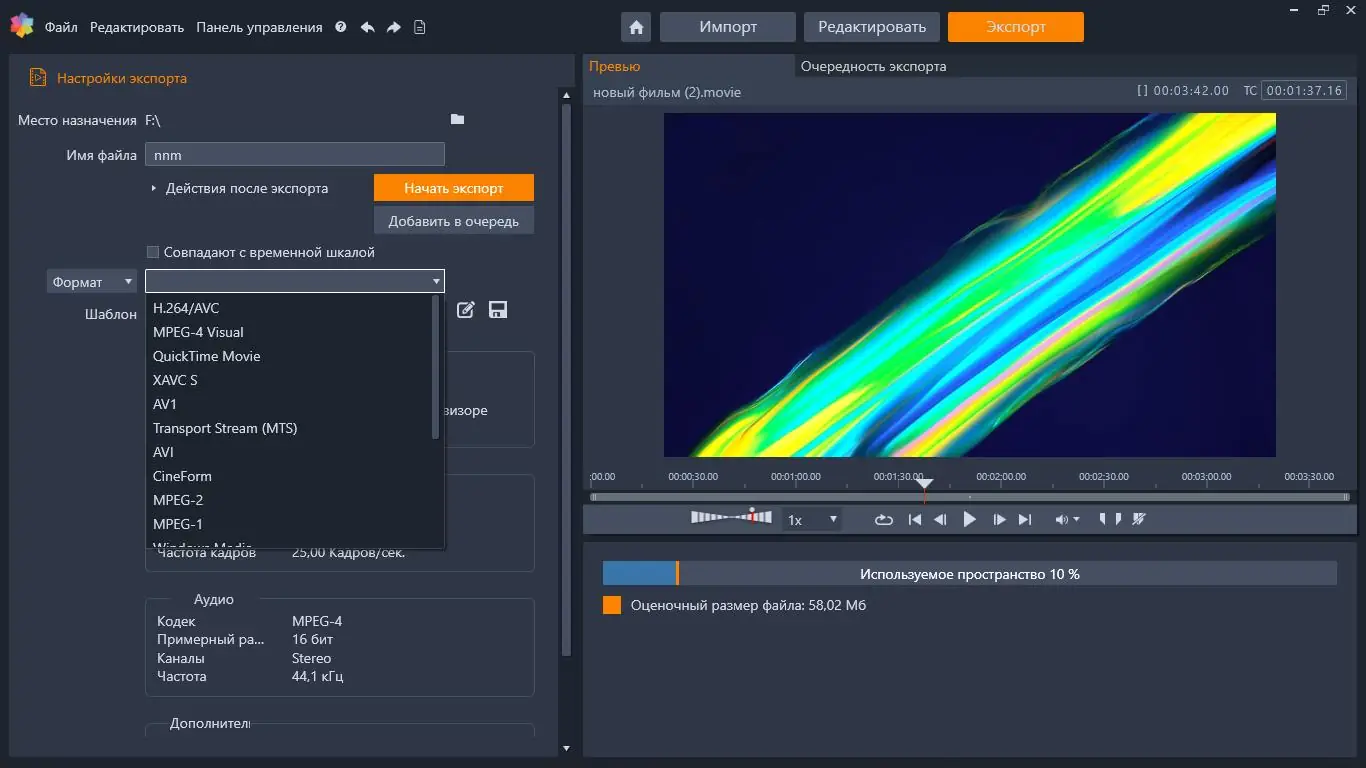This screenshot has width=1366, height=768.
Task: Edit the export preset with the pencil icon
Action: point(465,310)
